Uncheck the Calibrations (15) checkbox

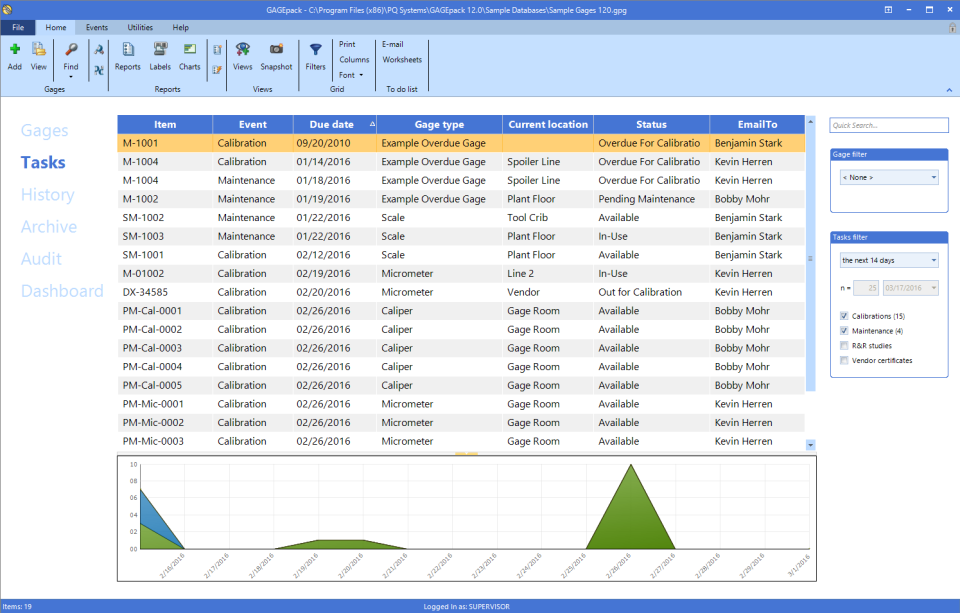844,316
